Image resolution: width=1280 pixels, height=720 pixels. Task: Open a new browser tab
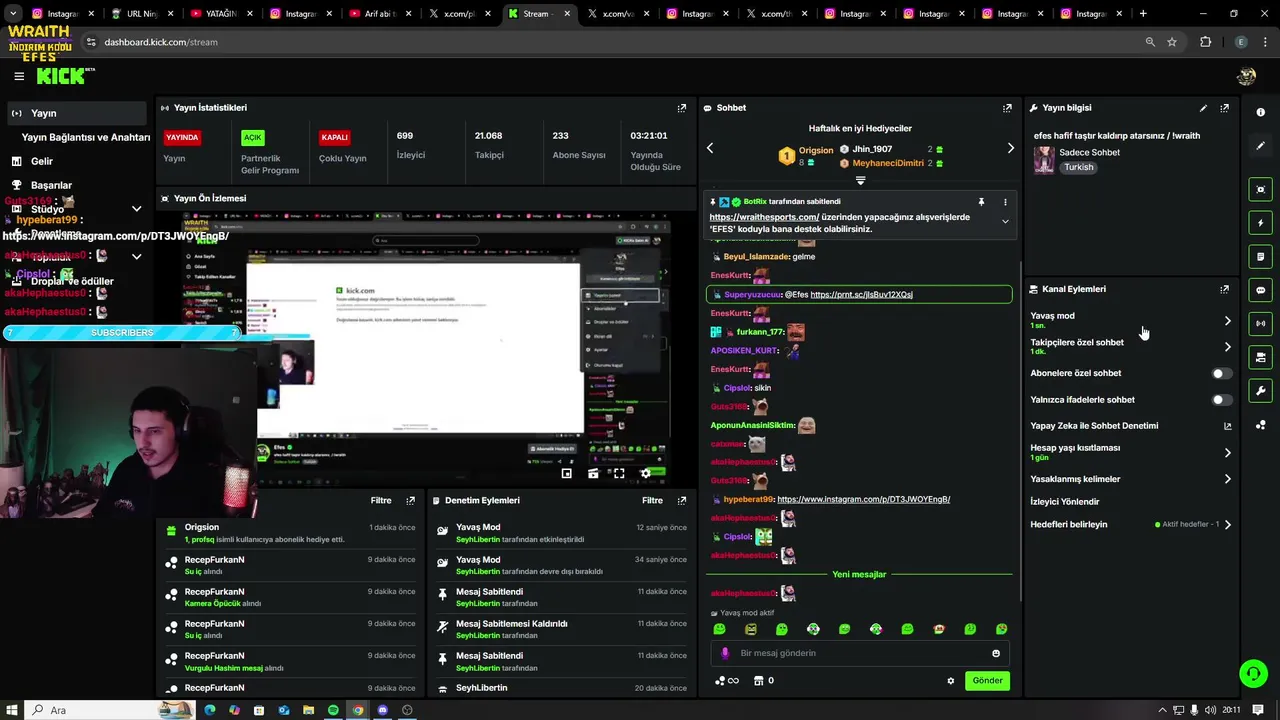tap(1143, 14)
